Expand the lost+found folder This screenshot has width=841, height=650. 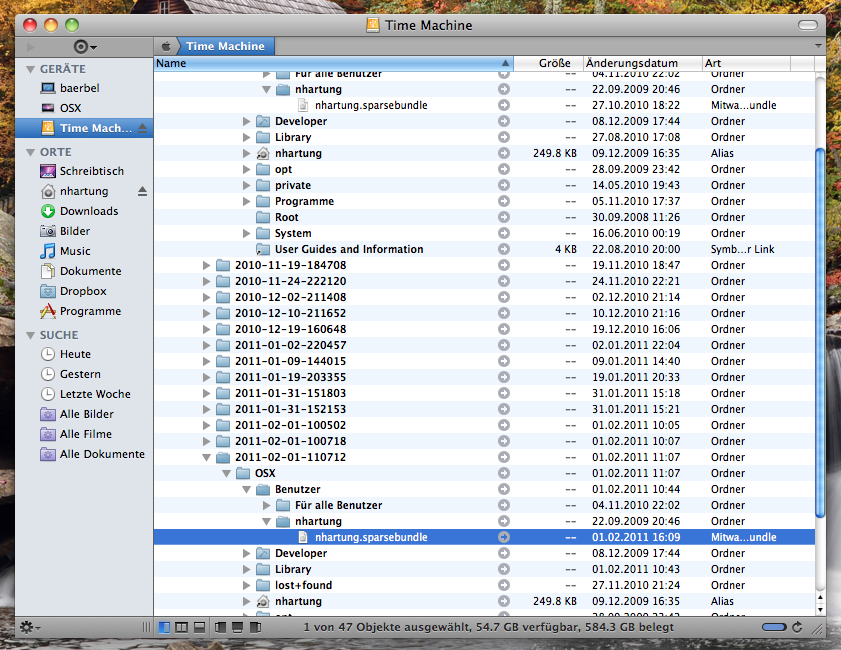pyautogui.click(x=246, y=585)
